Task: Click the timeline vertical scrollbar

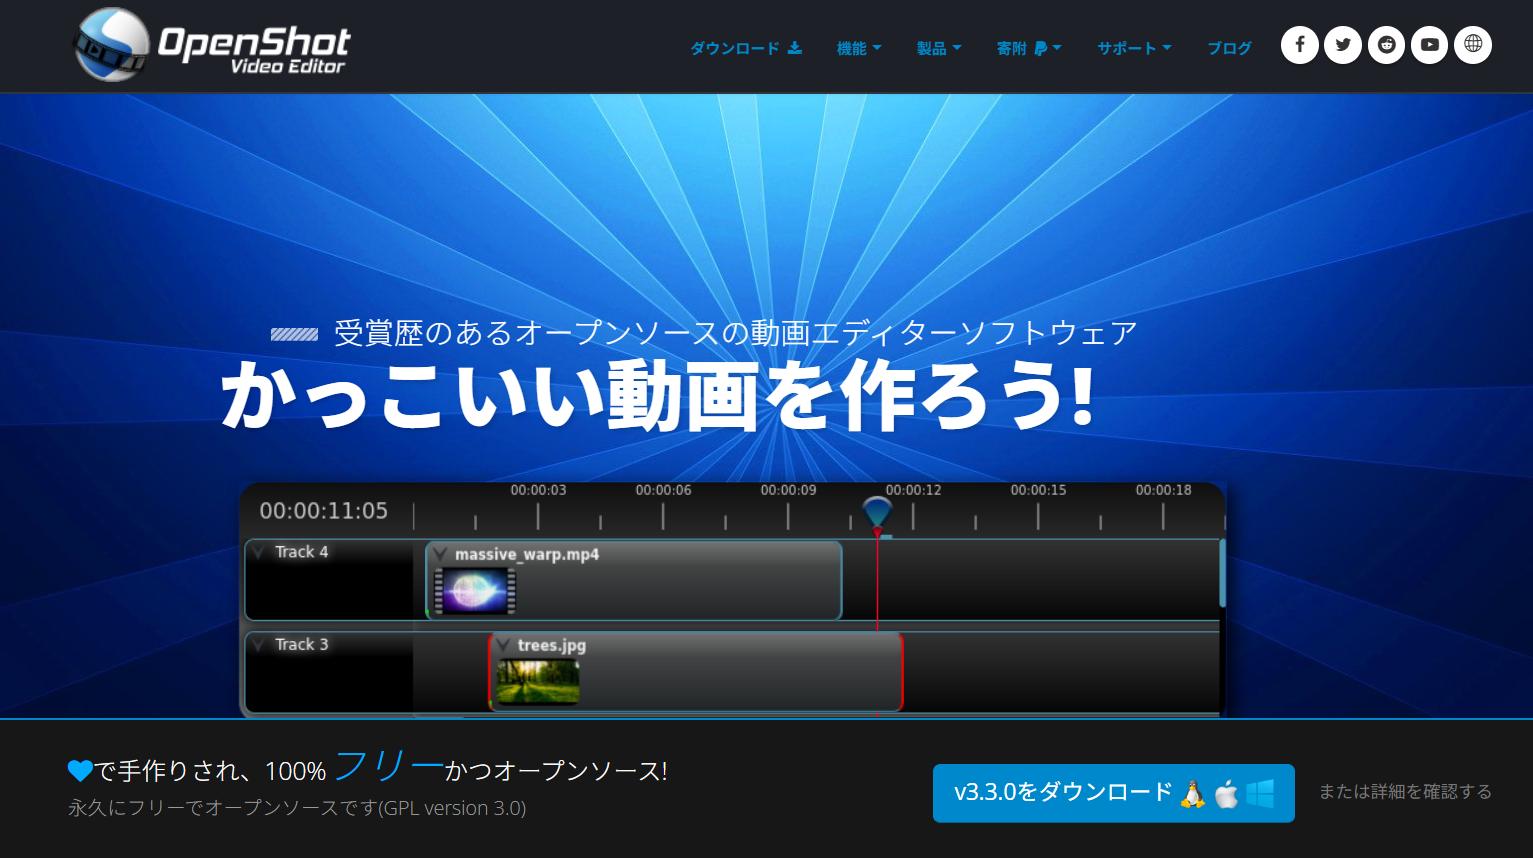Action: tap(1222, 573)
